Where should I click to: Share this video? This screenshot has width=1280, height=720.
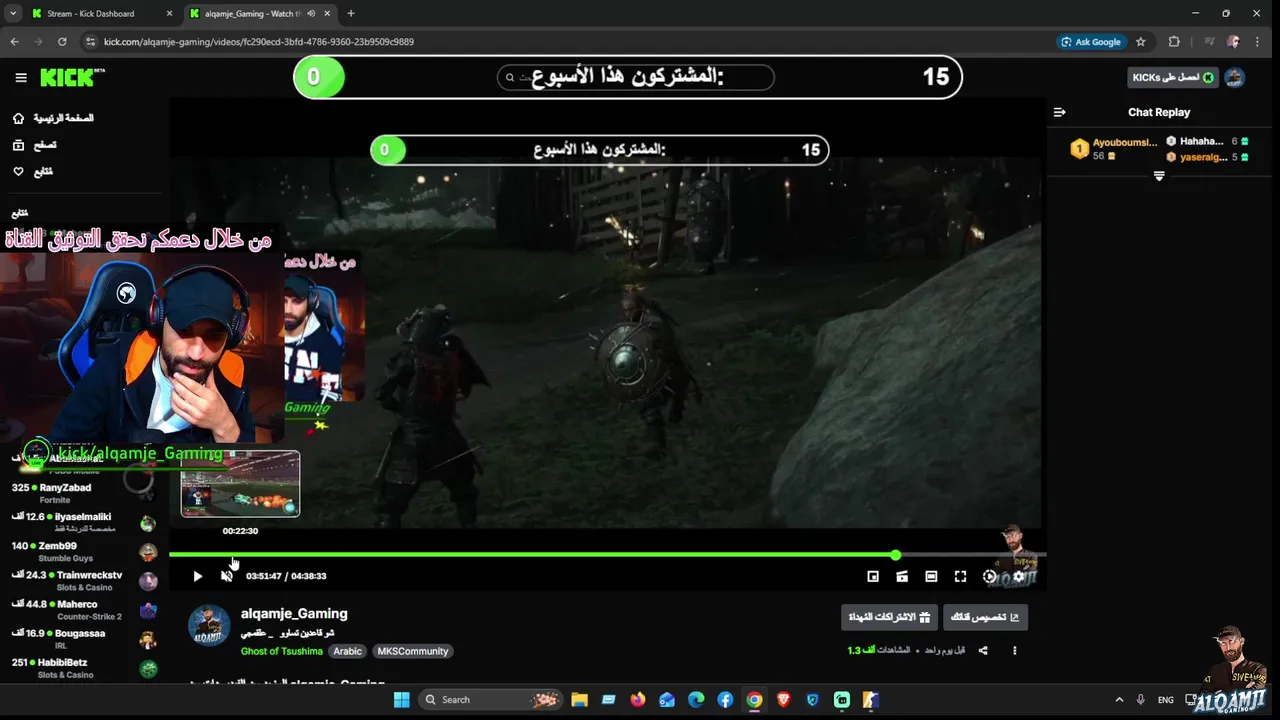pyautogui.click(x=983, y=651)
